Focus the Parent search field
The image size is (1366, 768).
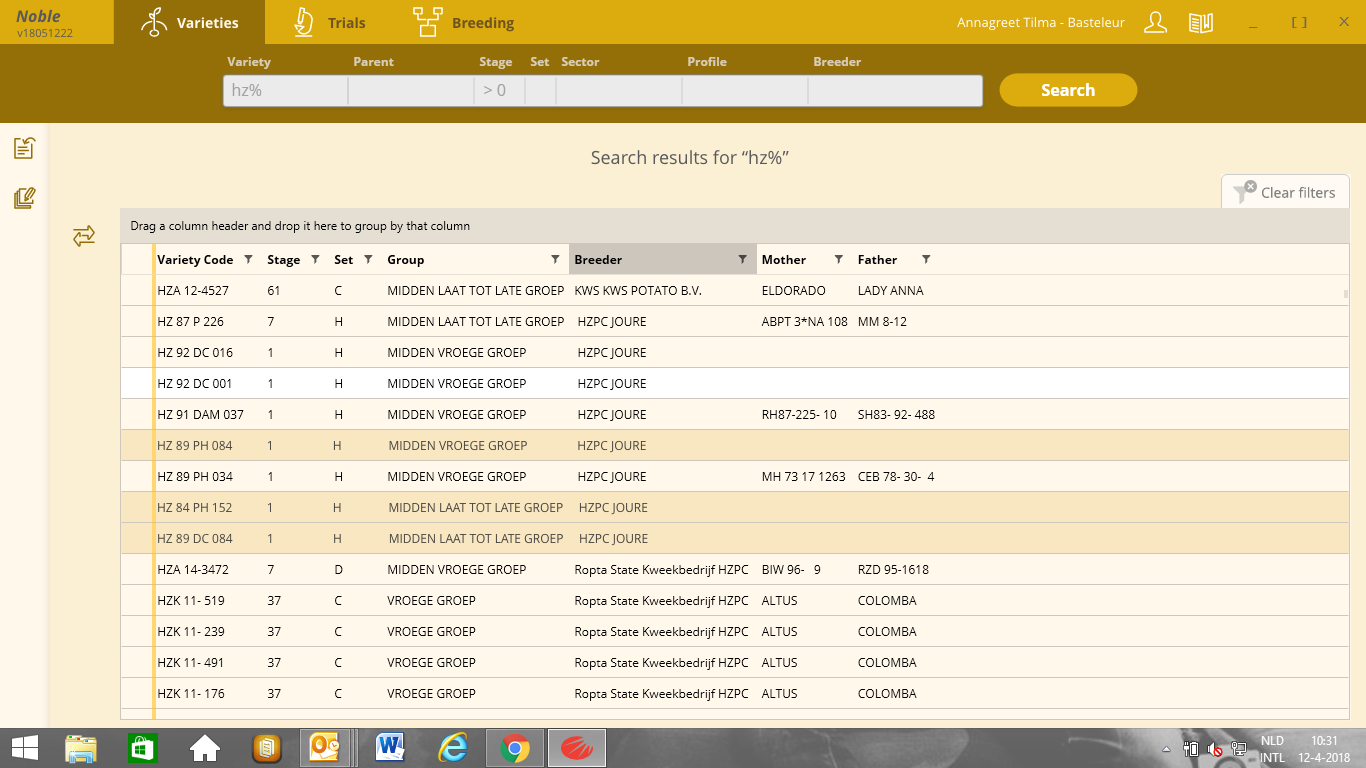point(411,90)
